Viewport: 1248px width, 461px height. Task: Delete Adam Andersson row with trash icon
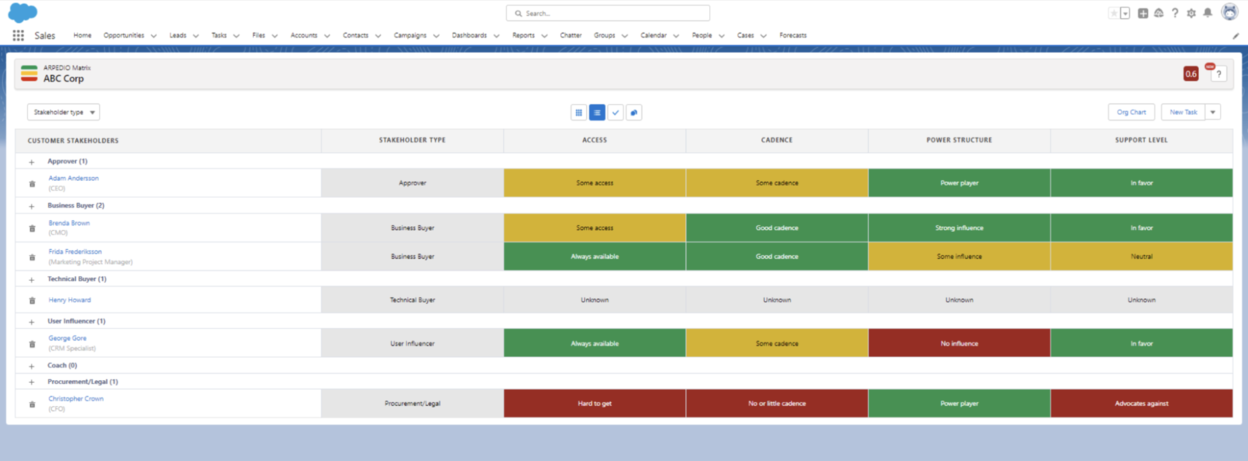[x=32, y=183]
